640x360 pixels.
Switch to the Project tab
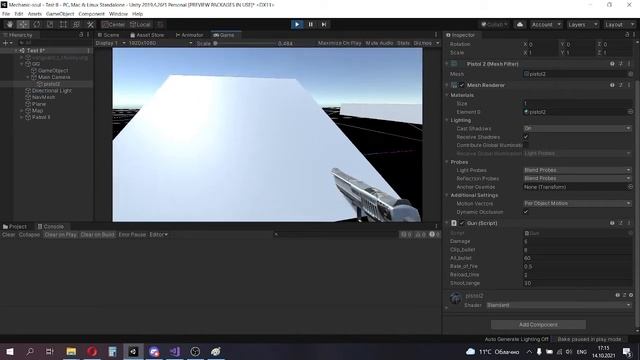click(15, 227)
